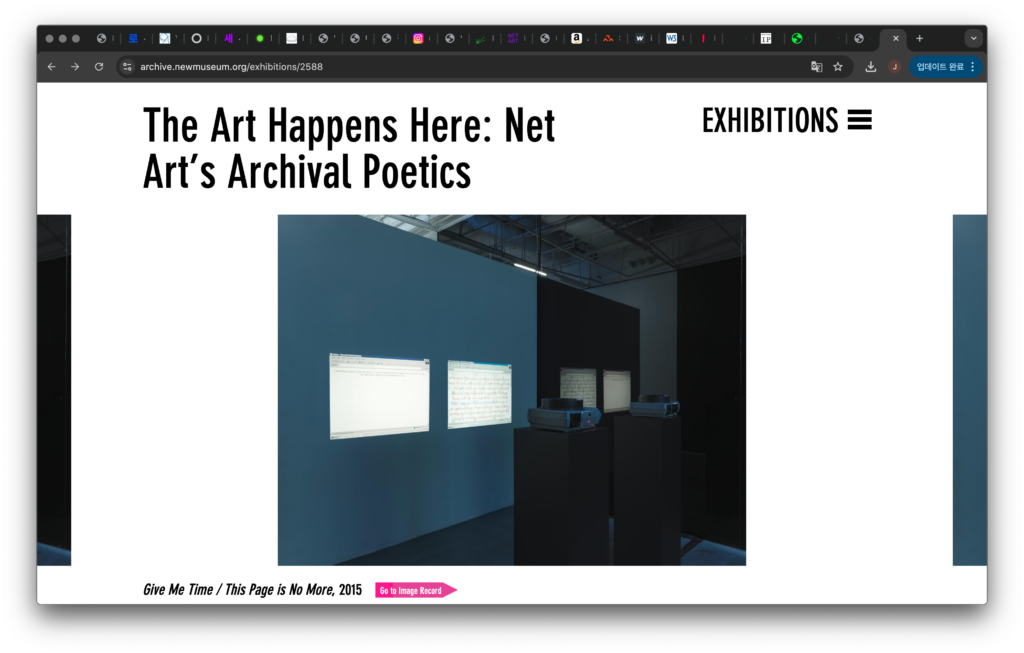The image size is (1024, 653).
Task: Open a new browser tab
Action: point(920,38)
